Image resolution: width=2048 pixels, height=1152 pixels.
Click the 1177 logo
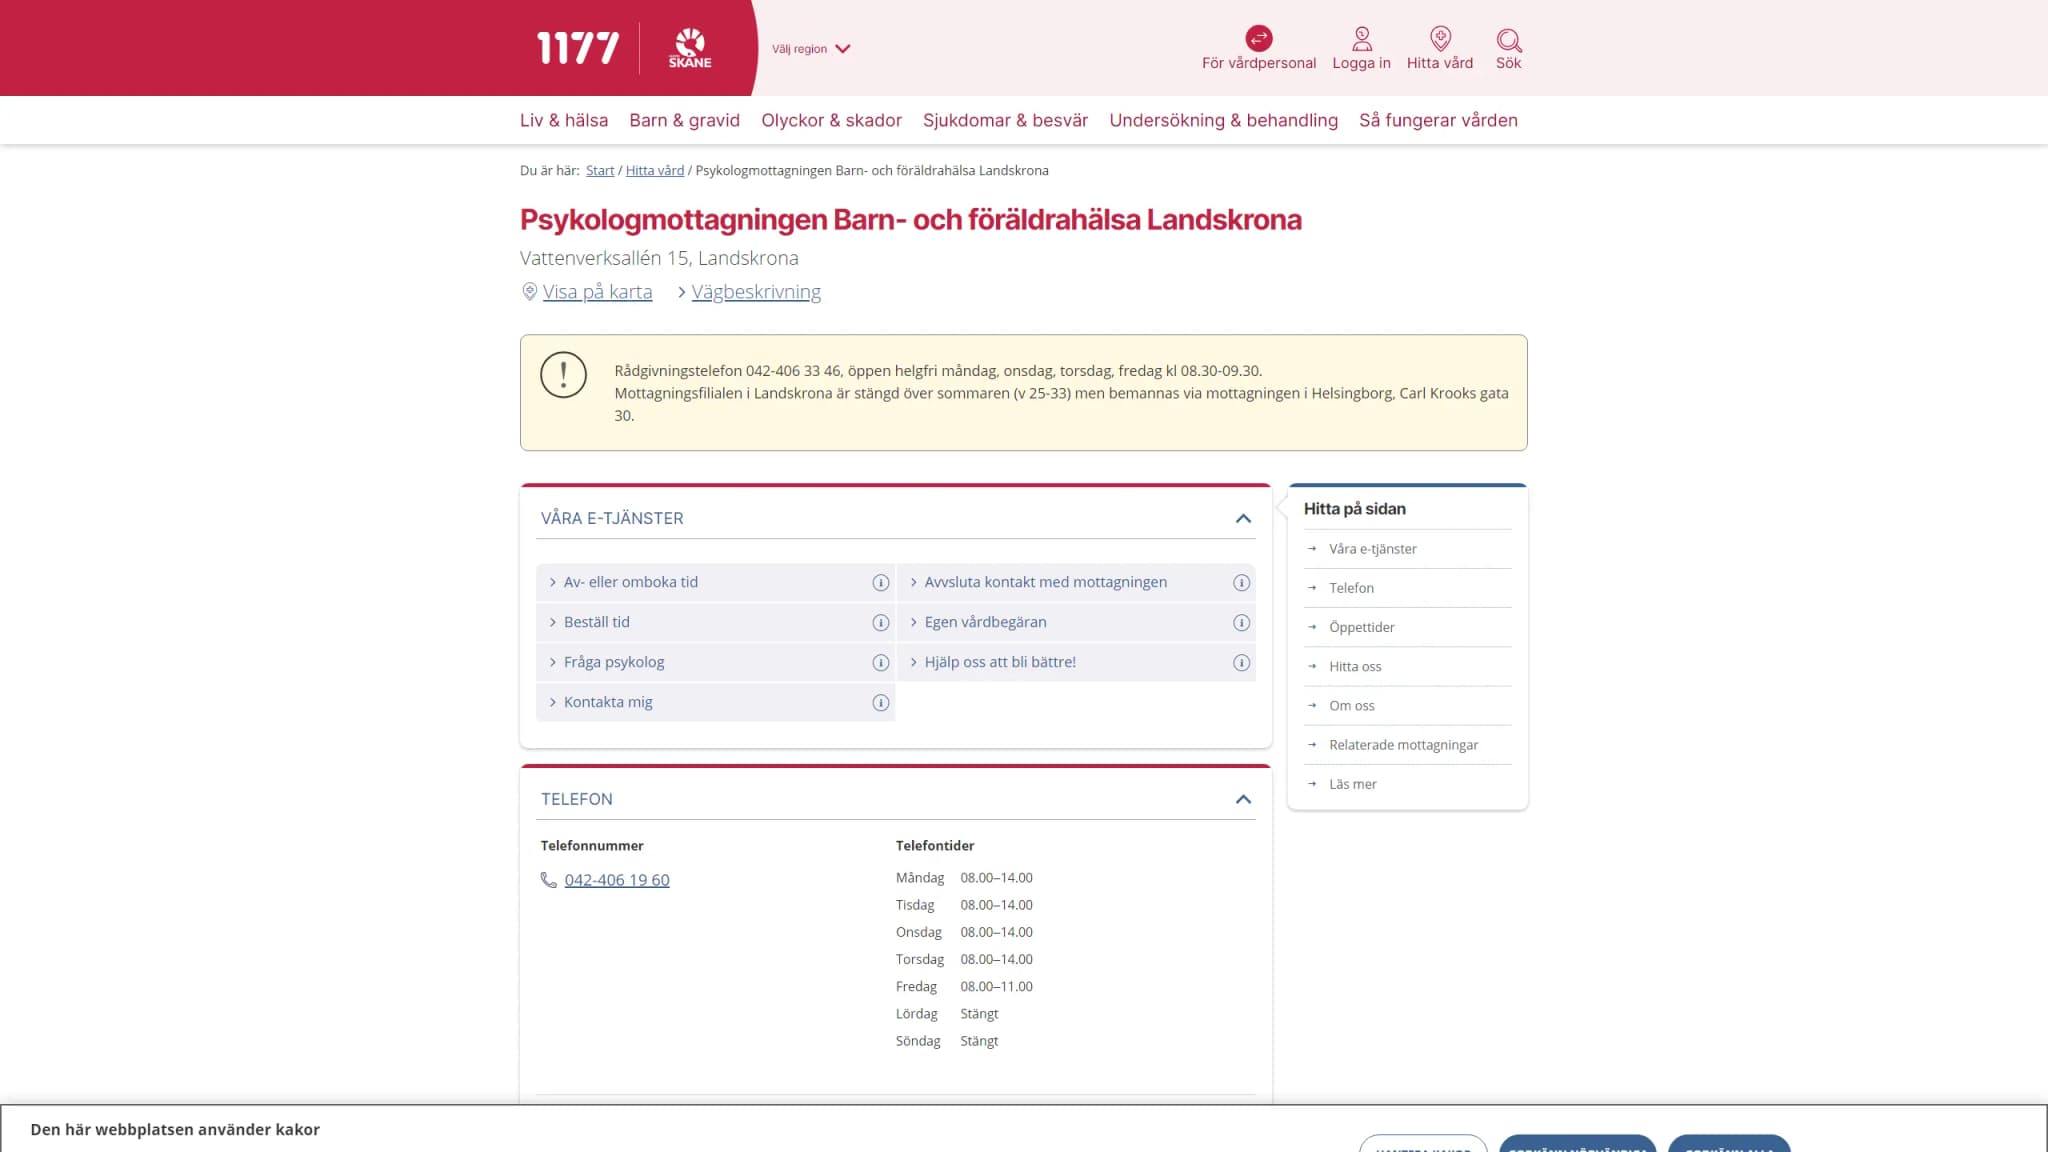point(578,48)
